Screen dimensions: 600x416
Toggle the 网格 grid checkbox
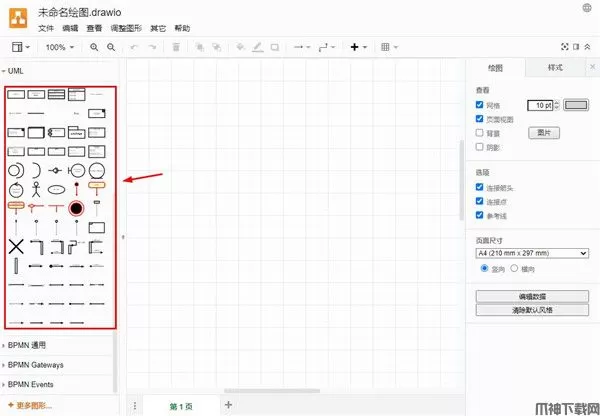479,104
